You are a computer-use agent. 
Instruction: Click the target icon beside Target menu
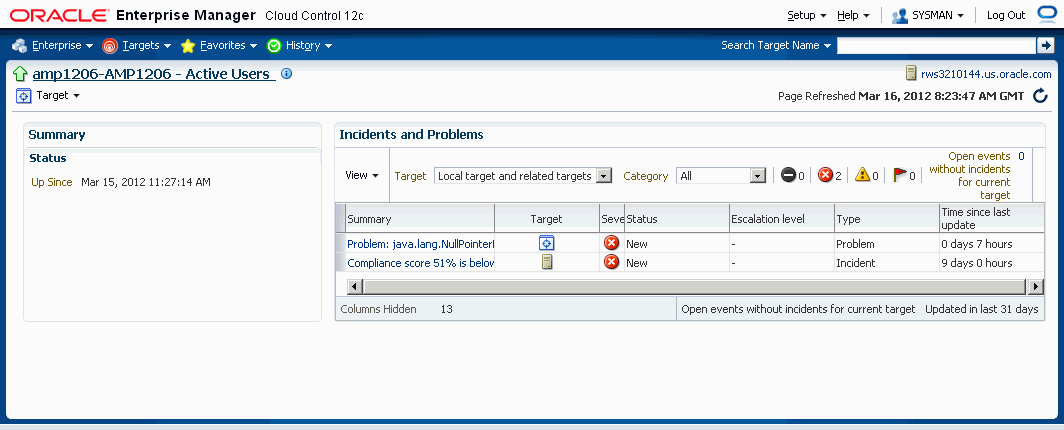24,96
